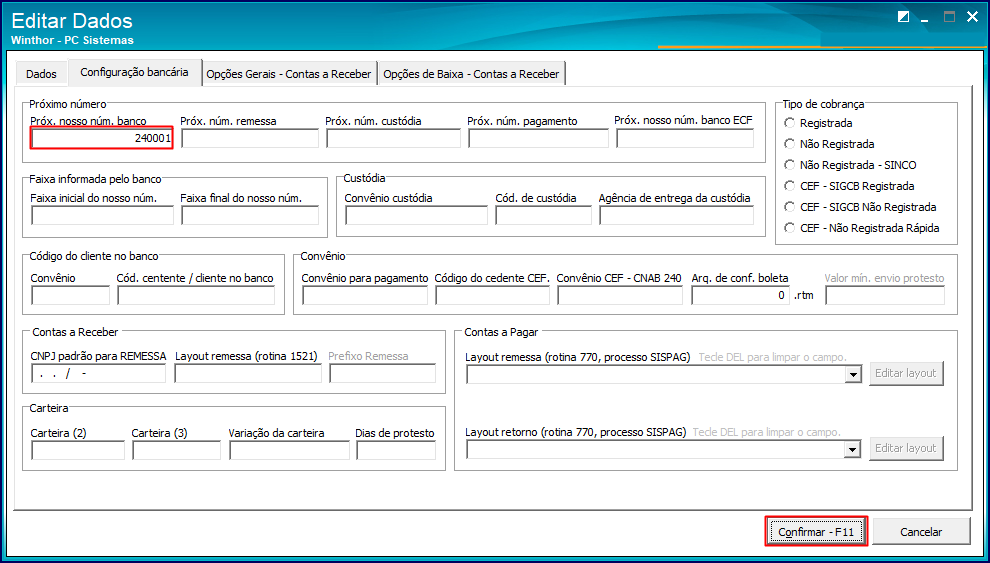Screen dimensions: 990x563
Task: Expand Layout retorno SISPAG dropdown arrow
Action: click(853, 449)
